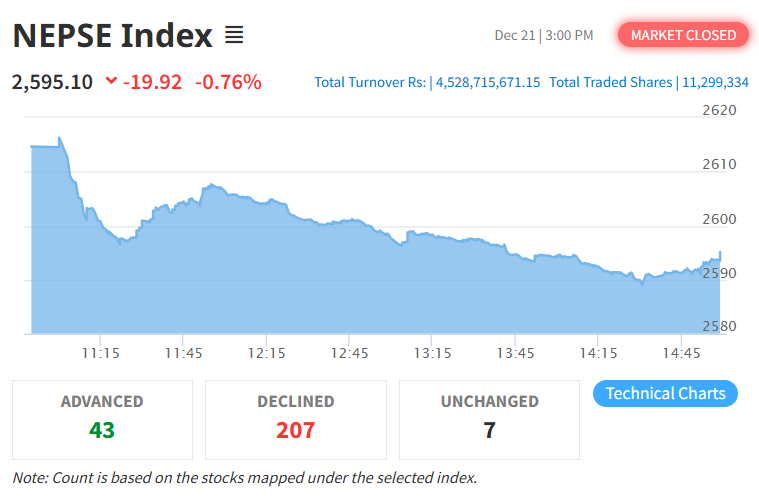Click the -19.92 point change value
Screen dimensions: 759x500
(152, 82)
